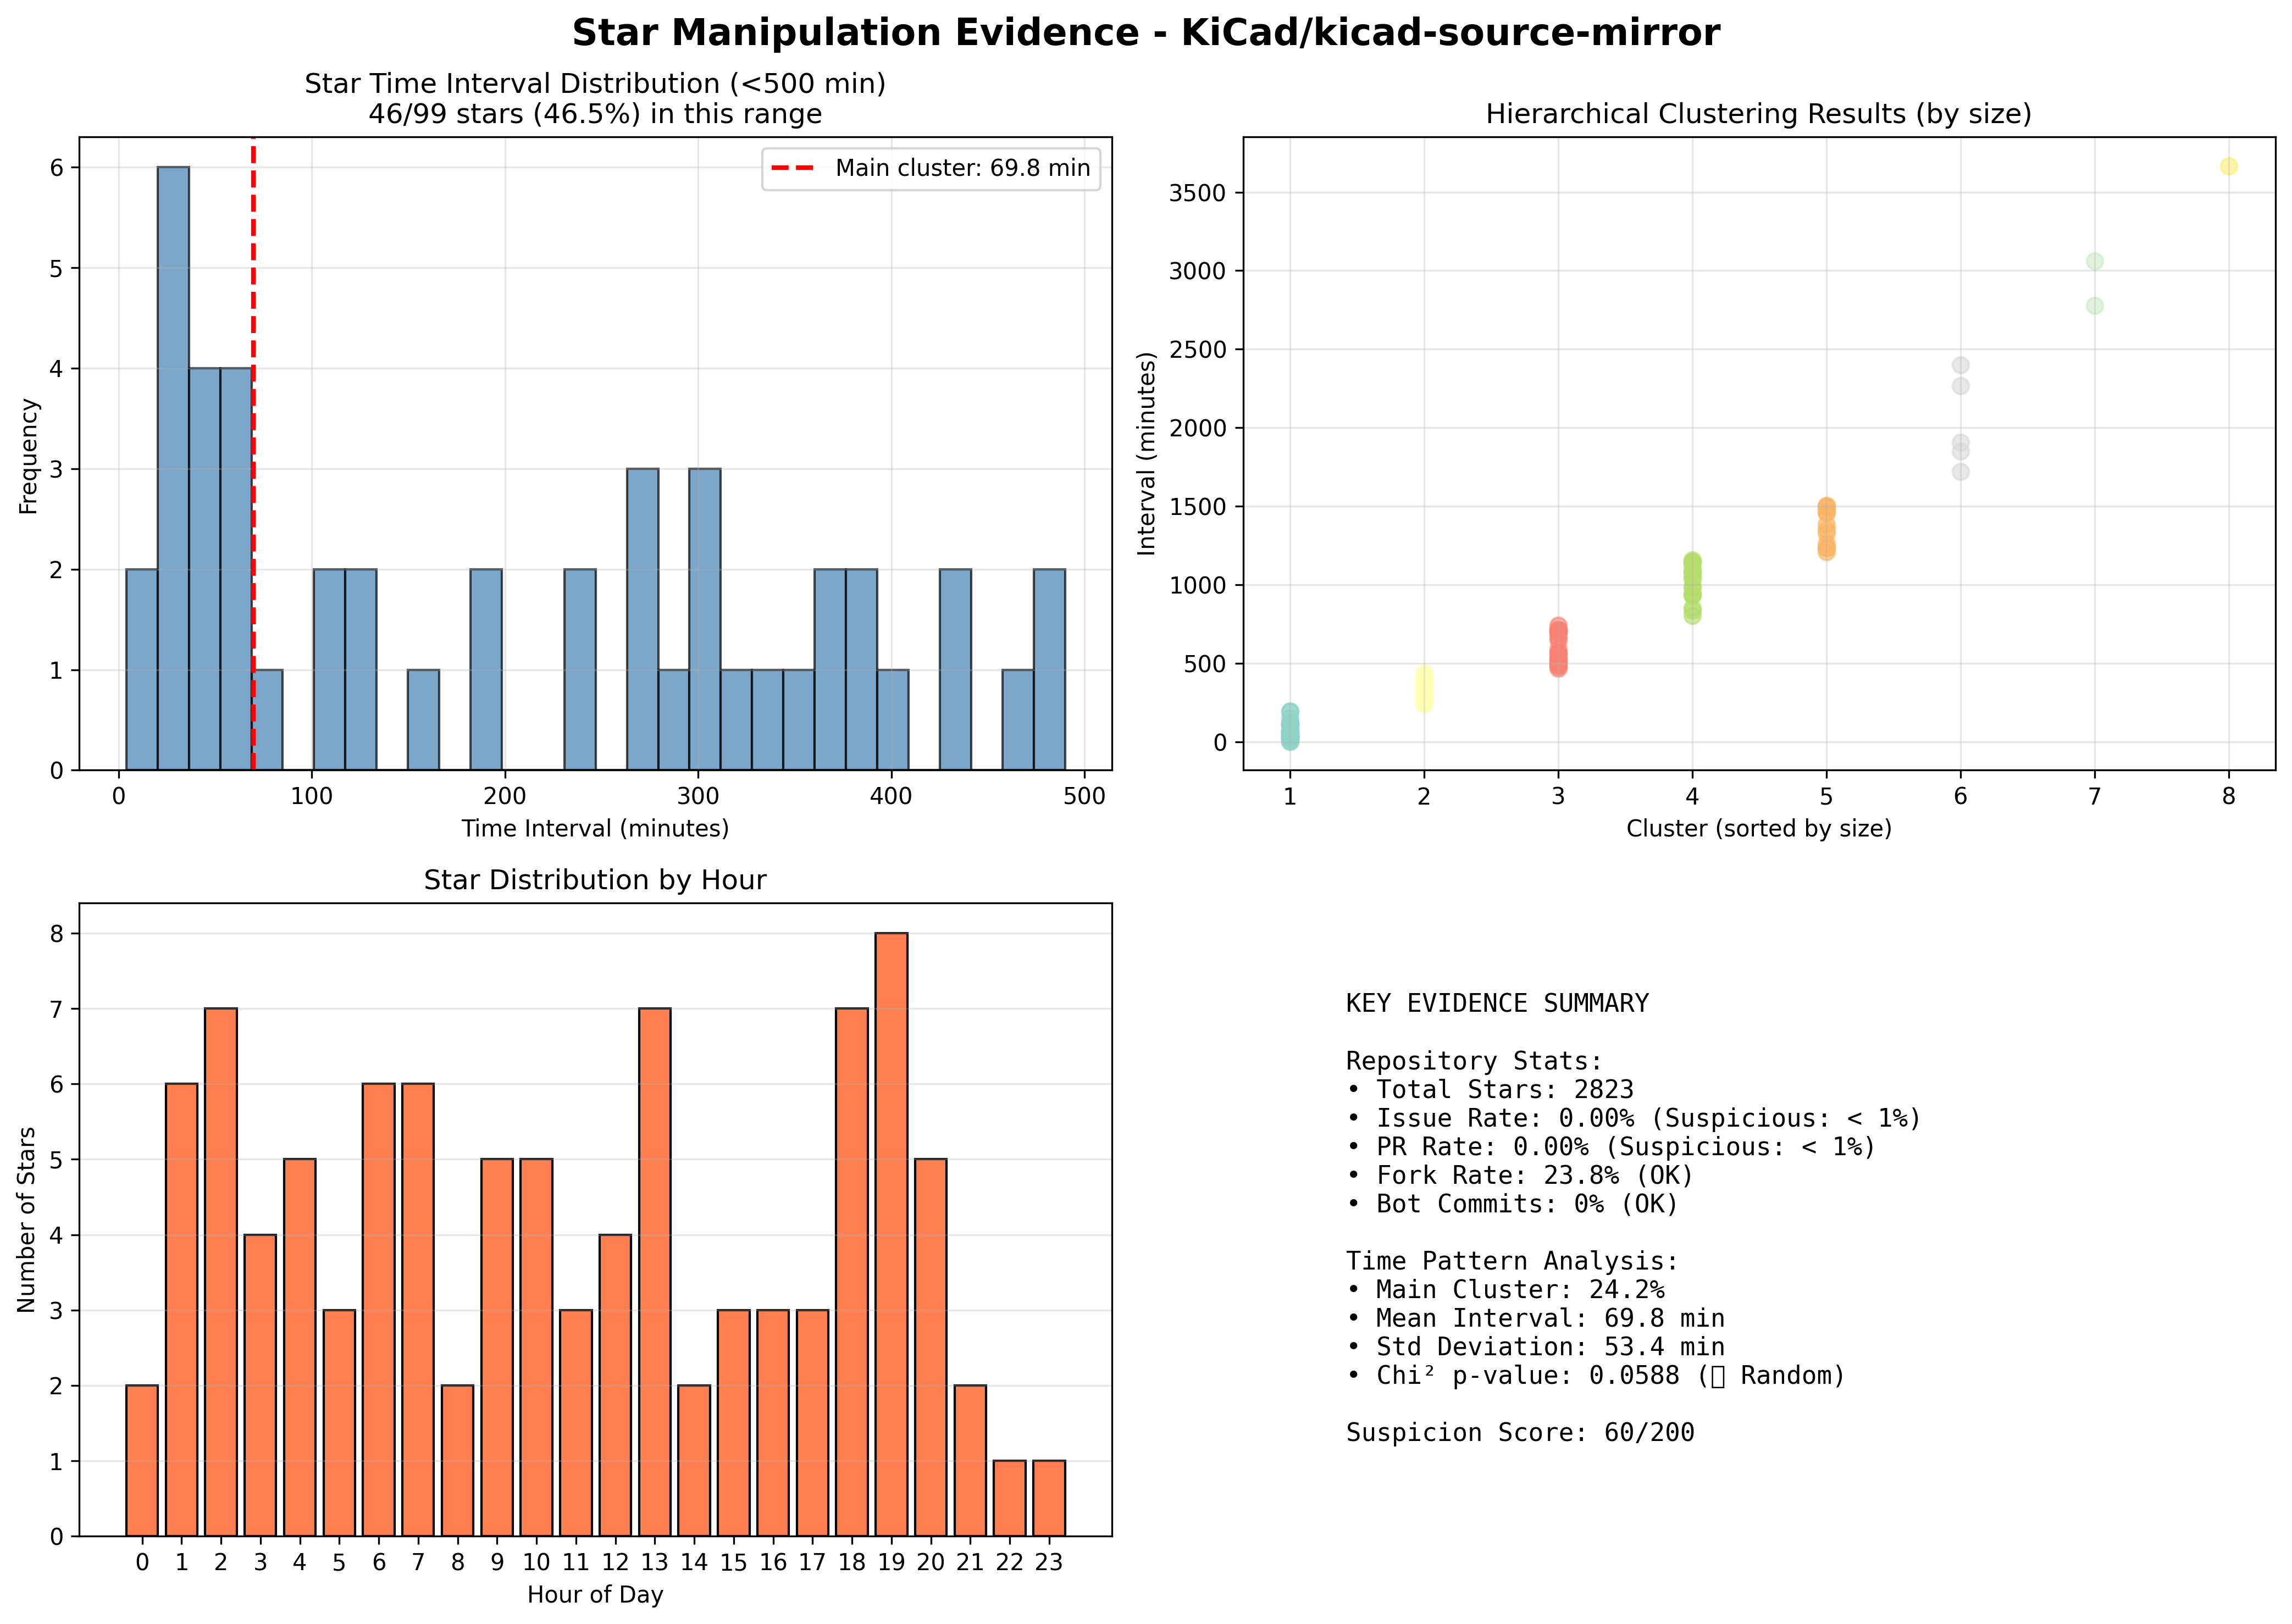Click the 'Hour of Day' axis label
This screenshot has height=1624, width=2292.
[x=595, y=1594]
